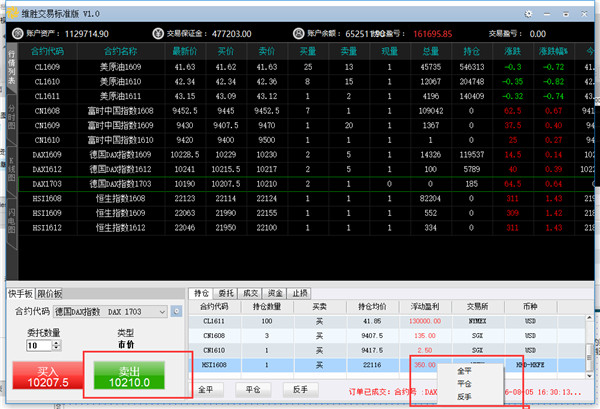
Task: Increase 委托数量 with the up arrow
Action: point(57,343)
